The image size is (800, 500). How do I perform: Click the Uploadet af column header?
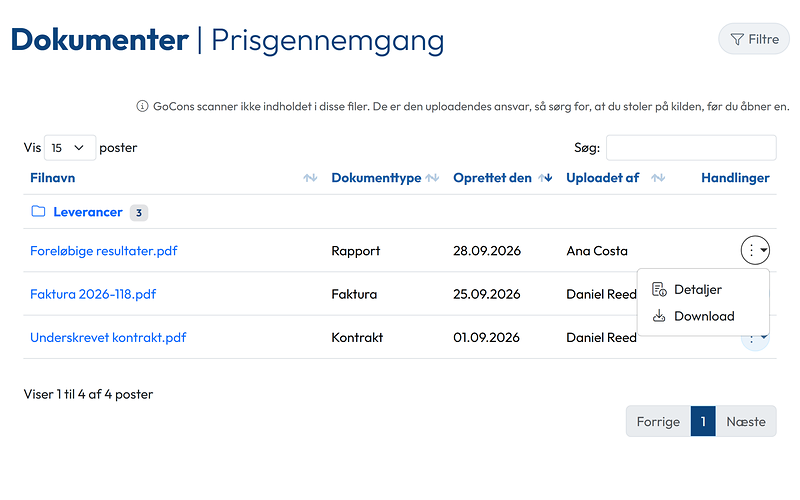[603, 178]
